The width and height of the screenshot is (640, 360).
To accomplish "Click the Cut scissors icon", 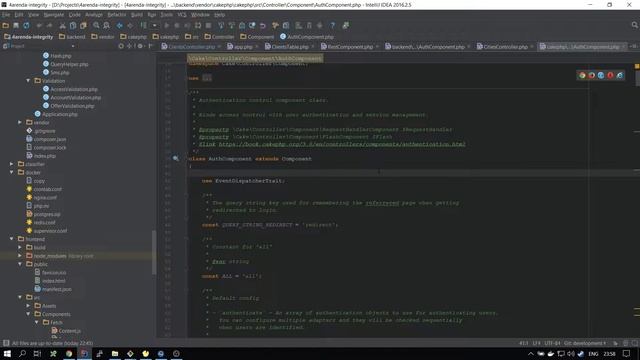I will [62, 25].
